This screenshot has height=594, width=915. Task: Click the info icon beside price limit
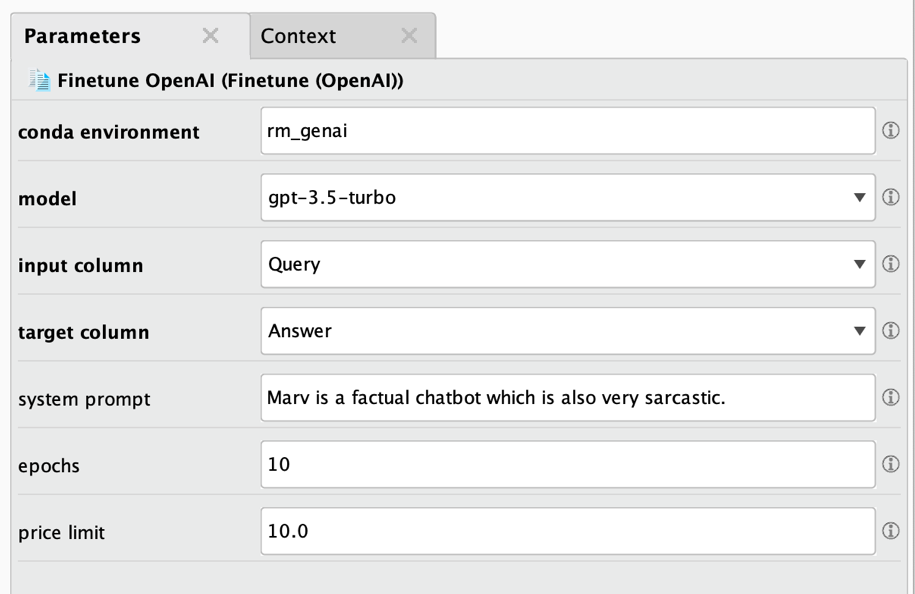pyautogui.click(x=892, y=531)
